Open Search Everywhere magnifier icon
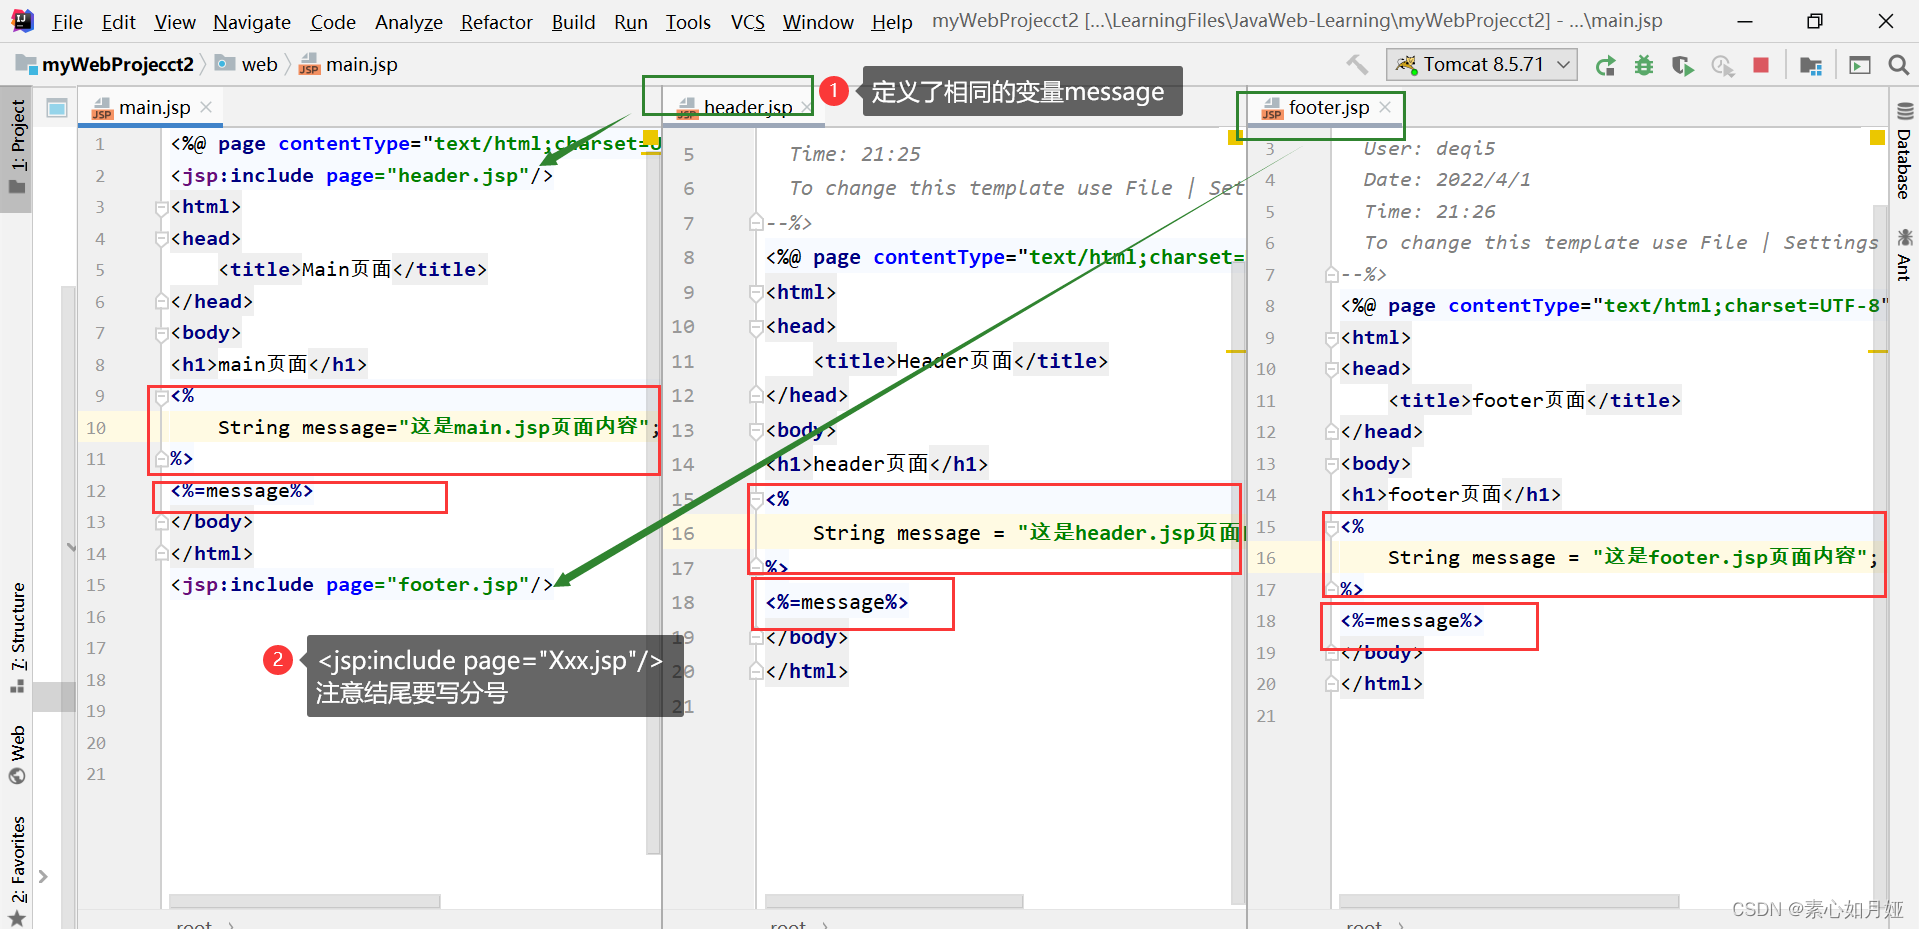Viewport: 1919px width, 929px height. coord(1898,65)
